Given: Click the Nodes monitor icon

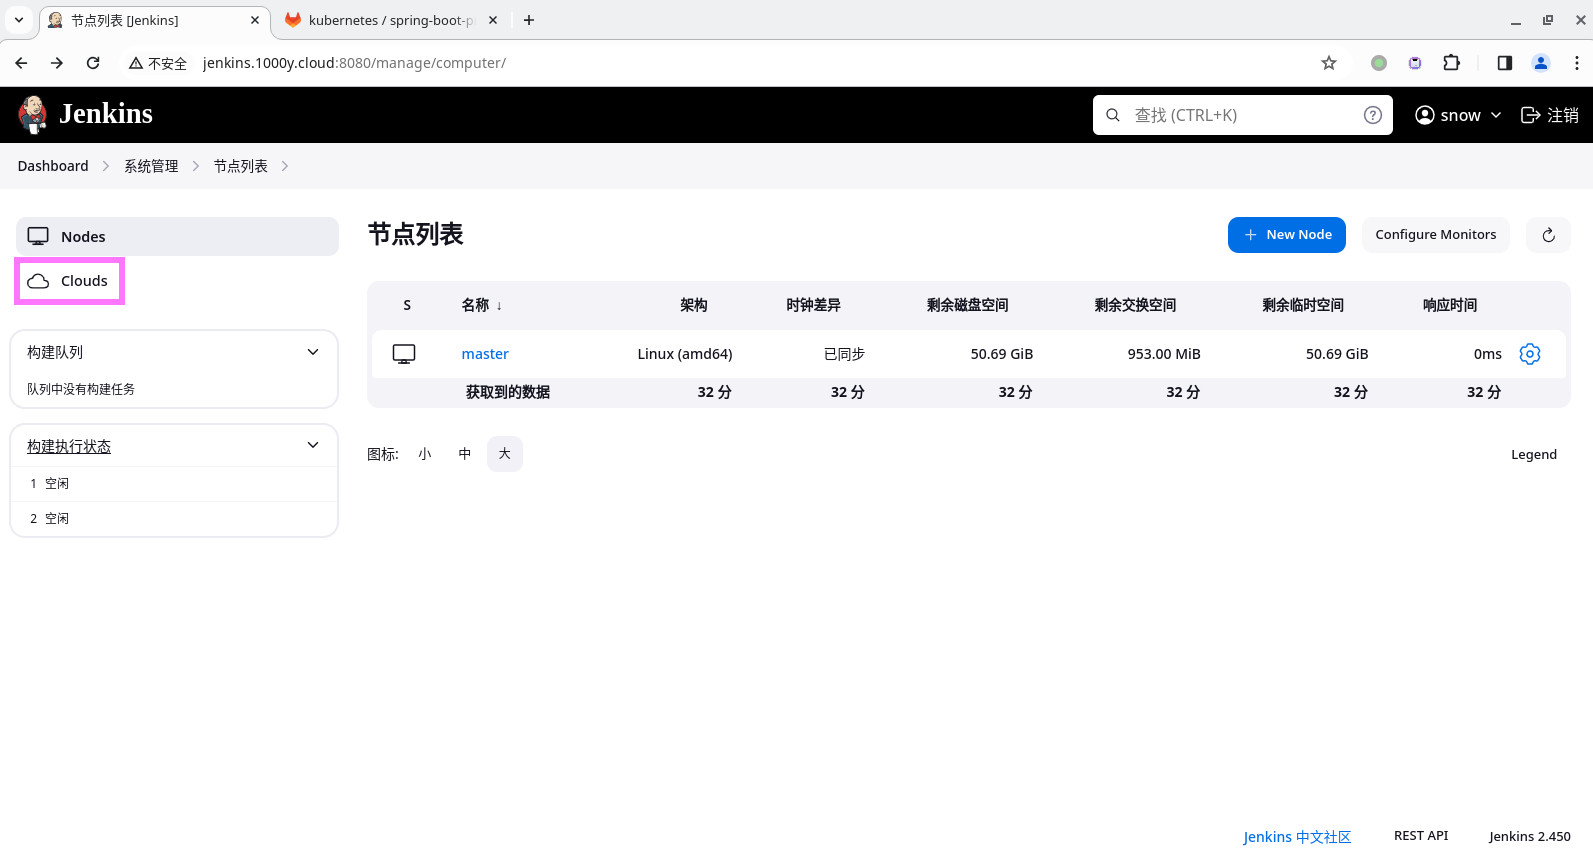Looking at the screenshot, I should [x=38, y=237].
